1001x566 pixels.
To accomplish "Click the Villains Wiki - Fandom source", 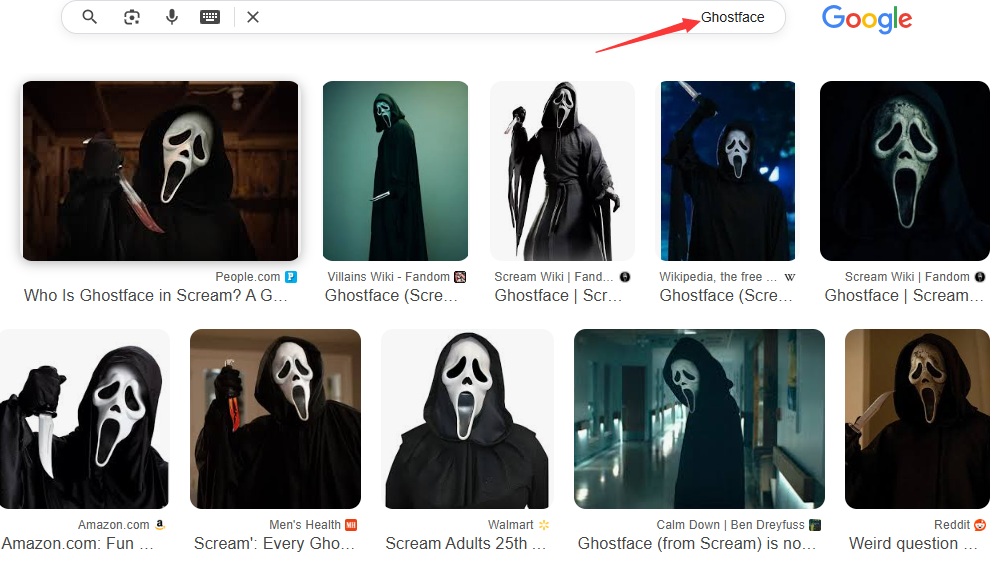I will pyautogui.click(x=389, y=277).
